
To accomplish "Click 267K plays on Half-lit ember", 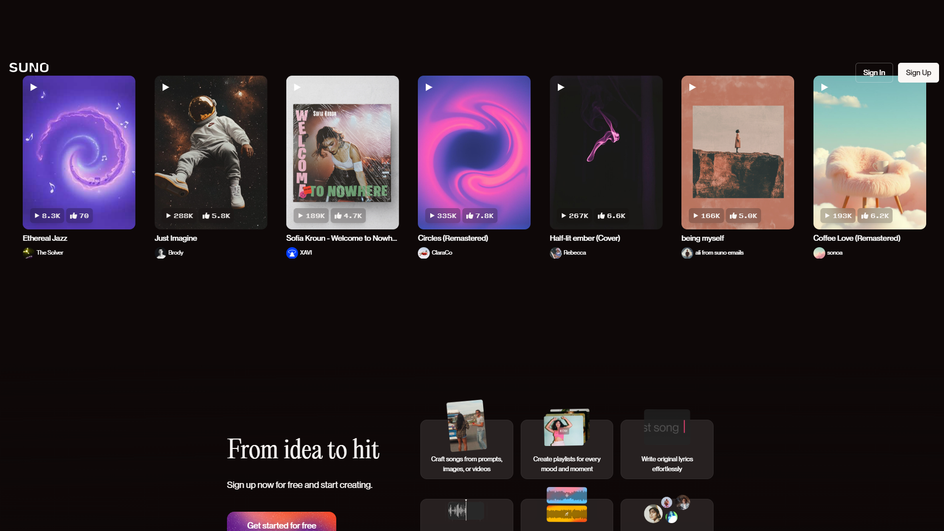I will (575, 216).
